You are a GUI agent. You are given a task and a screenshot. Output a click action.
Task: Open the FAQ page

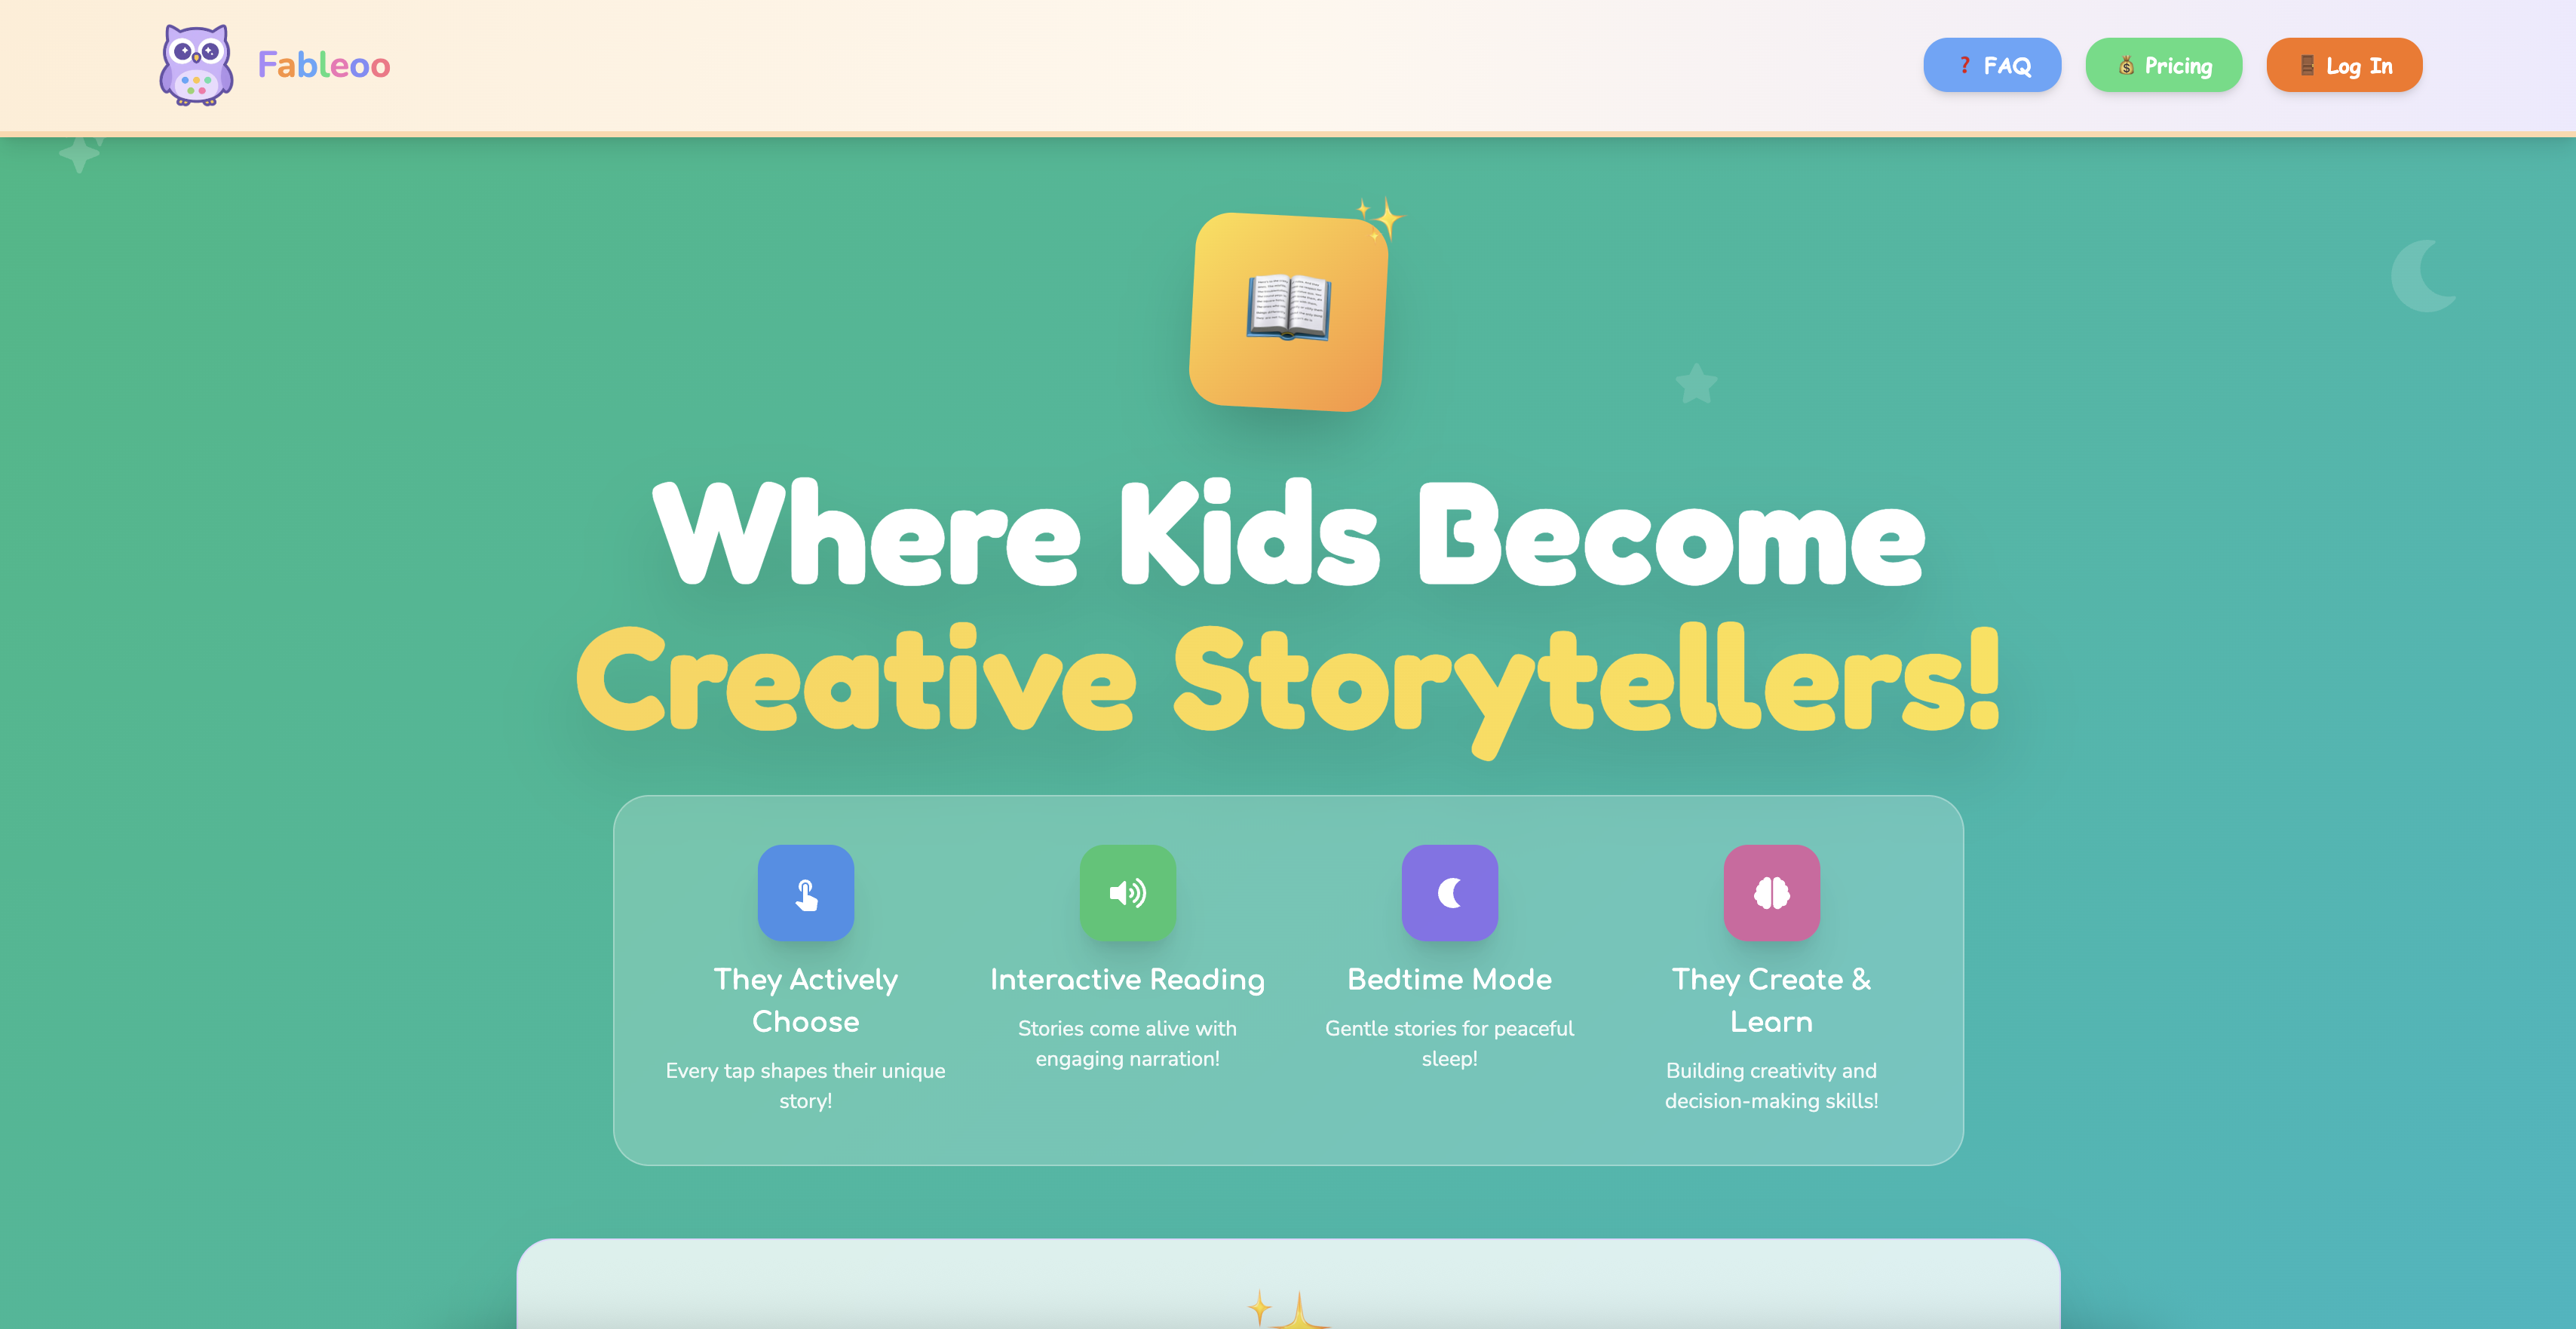click(1991, 65)
